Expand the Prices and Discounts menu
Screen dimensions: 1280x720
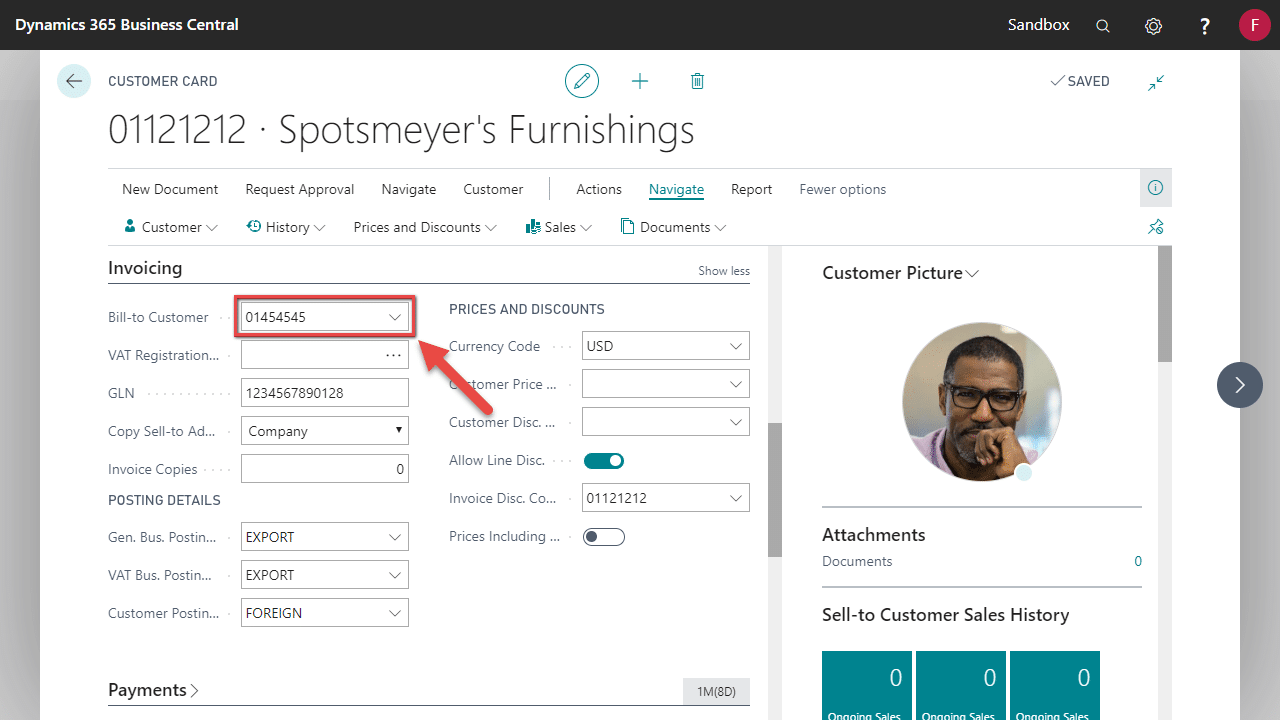point(425,228)
